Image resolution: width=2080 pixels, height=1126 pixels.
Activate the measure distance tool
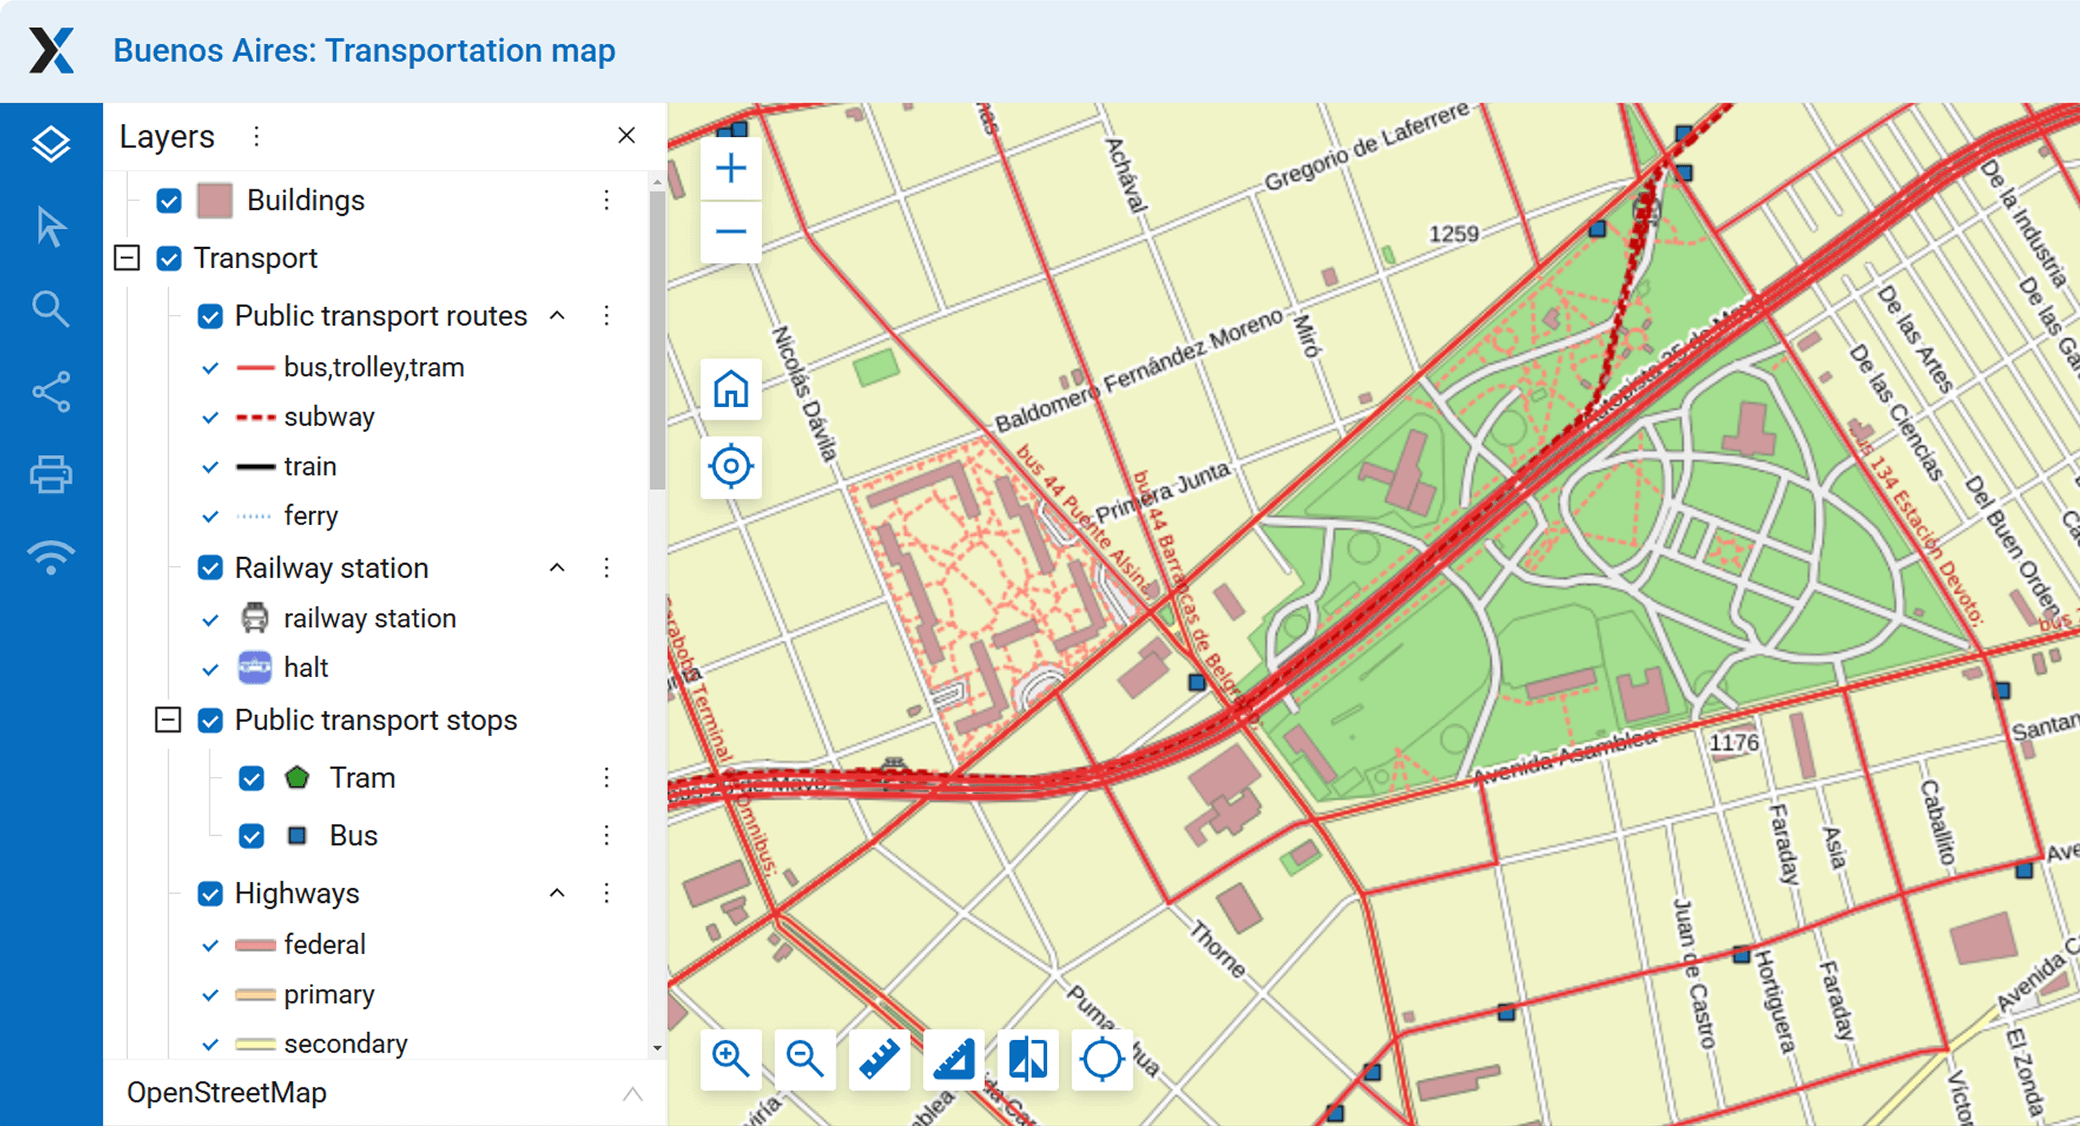point(879,1060)
